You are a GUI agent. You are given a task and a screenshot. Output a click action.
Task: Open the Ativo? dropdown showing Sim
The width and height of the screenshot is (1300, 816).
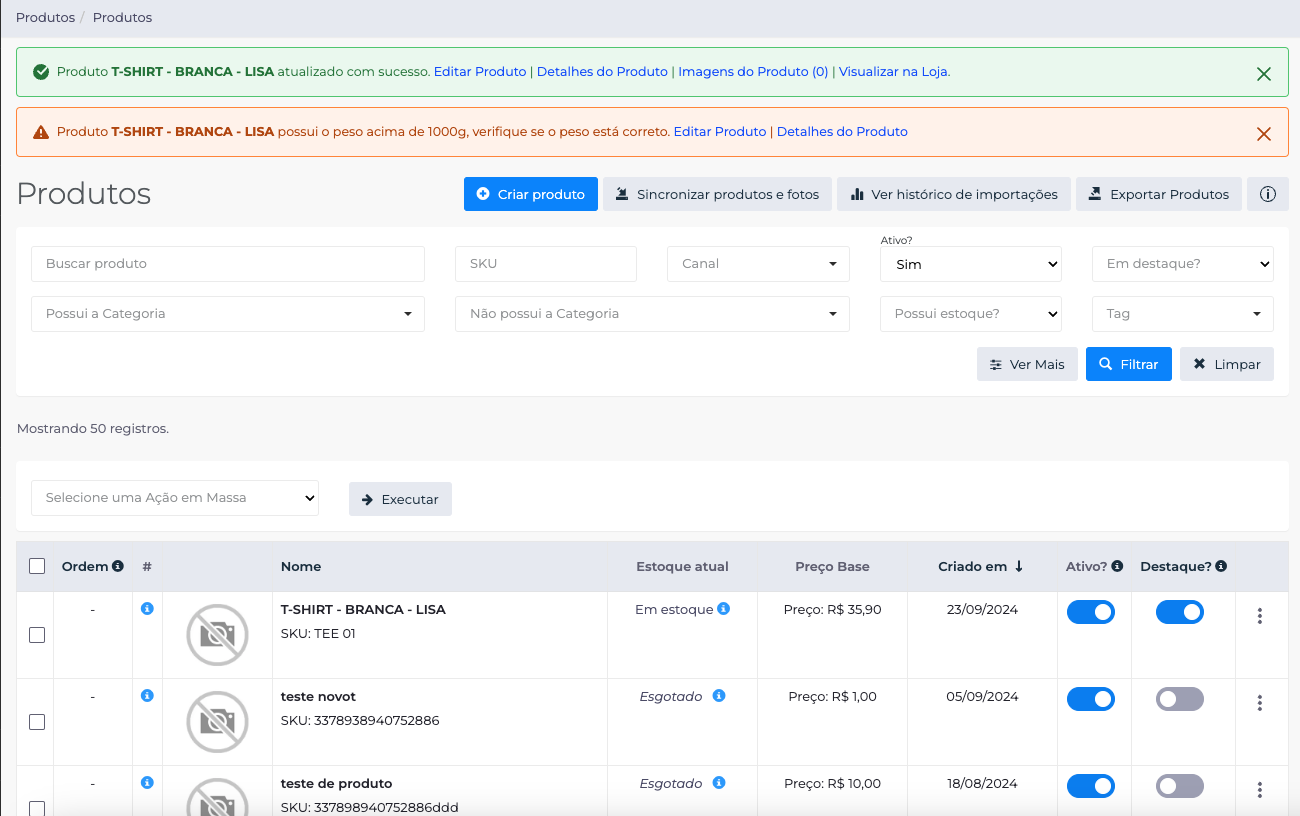[x=971, y=264]
